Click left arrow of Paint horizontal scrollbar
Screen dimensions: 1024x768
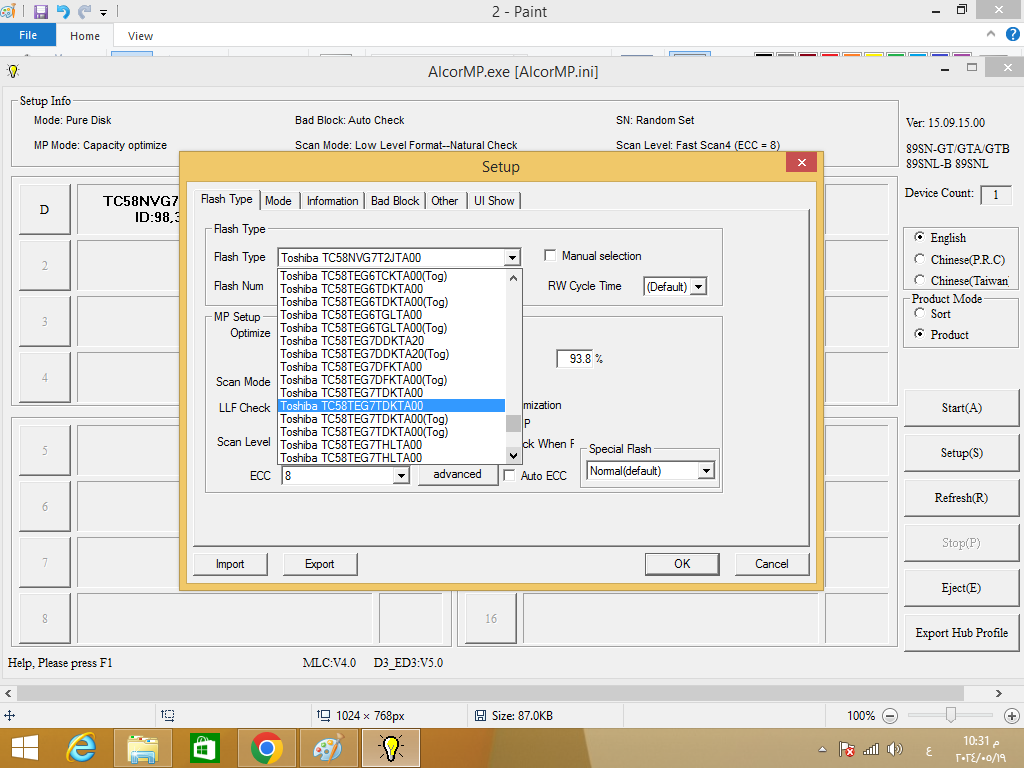(x=8, y=693)
